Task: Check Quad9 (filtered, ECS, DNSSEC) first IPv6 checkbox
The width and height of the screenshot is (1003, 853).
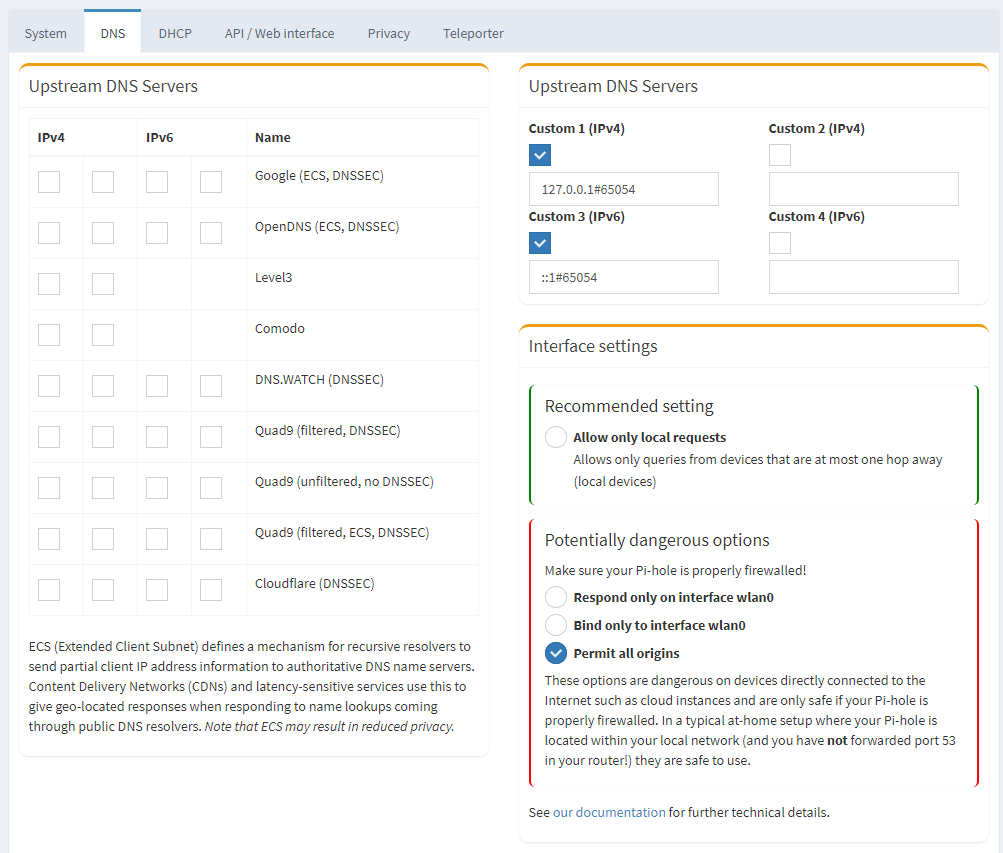Action: (157, 539)
